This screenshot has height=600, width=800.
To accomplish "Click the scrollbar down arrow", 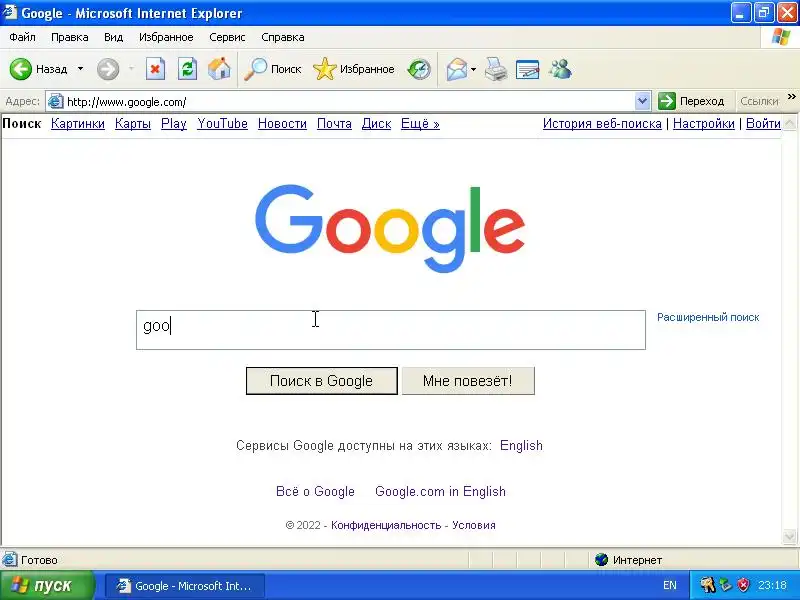I will (789, 537).
